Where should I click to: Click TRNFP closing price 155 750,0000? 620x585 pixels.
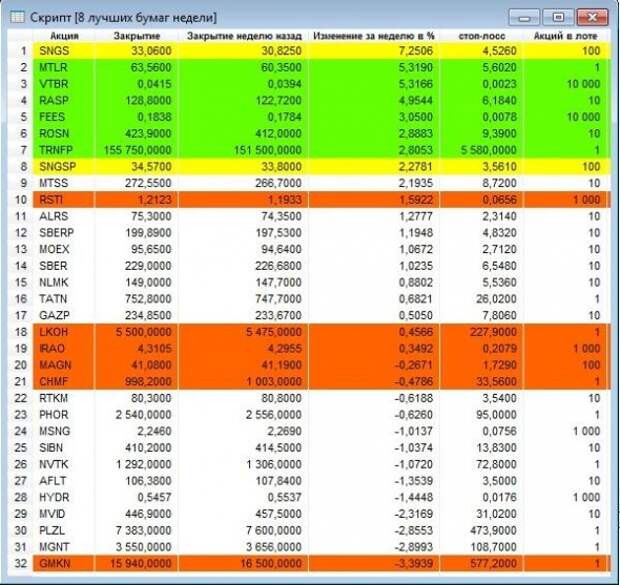pos(138,150)
